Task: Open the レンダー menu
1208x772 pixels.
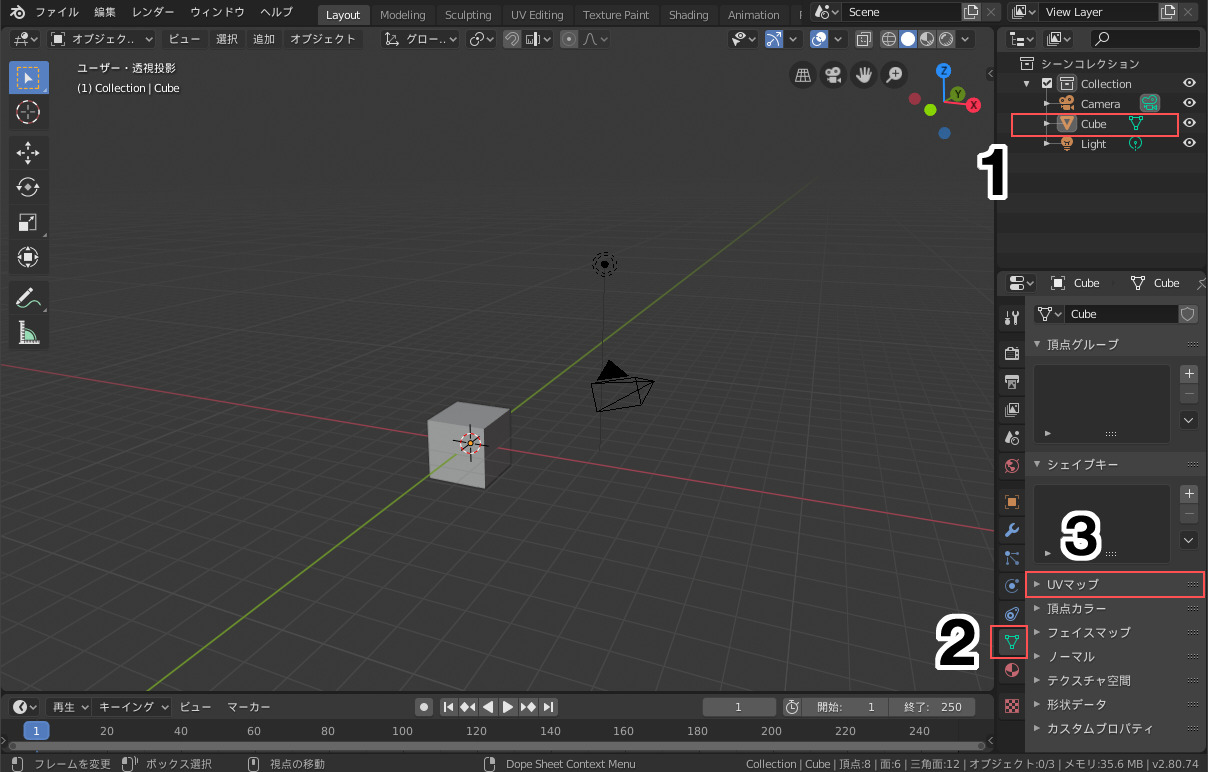Action: [x=152, y=12]
